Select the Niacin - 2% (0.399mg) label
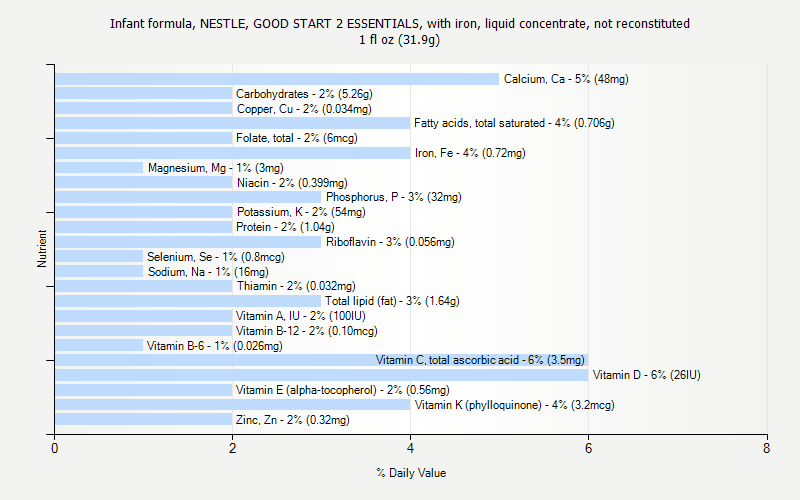The width and height of the screenshot is (800, 500). click(292, 183)
